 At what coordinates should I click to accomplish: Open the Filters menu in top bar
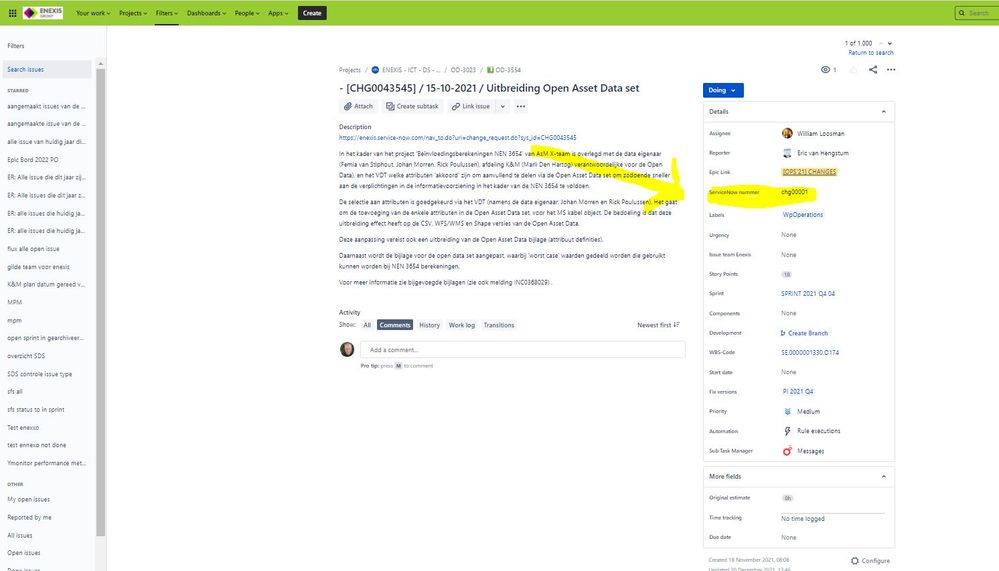[x=167, y=13]
